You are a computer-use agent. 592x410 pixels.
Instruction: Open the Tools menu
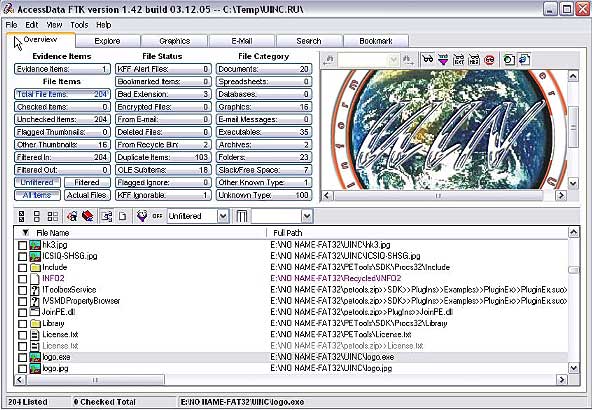pos(79,25)
